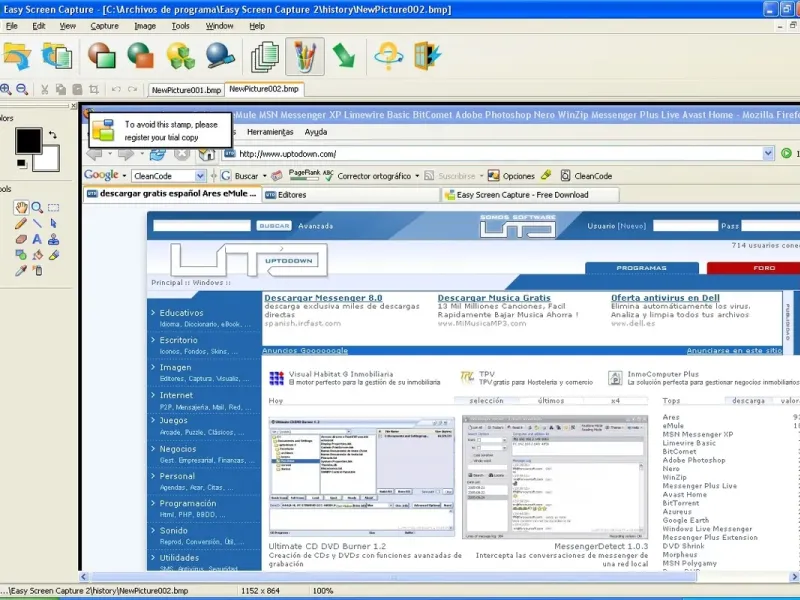
Task: Select the dashed rectangle selection tool
Action: (x=53, y=208)
